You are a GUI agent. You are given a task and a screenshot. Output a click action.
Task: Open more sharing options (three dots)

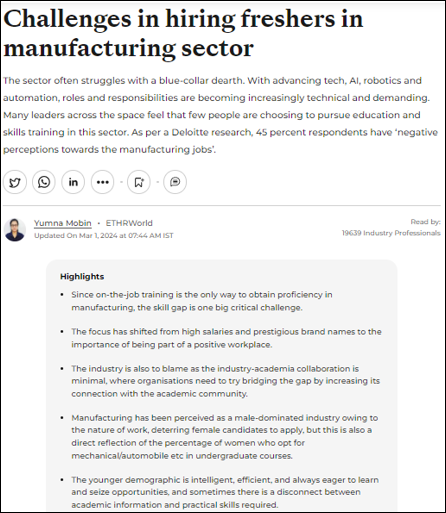point(102,182)
